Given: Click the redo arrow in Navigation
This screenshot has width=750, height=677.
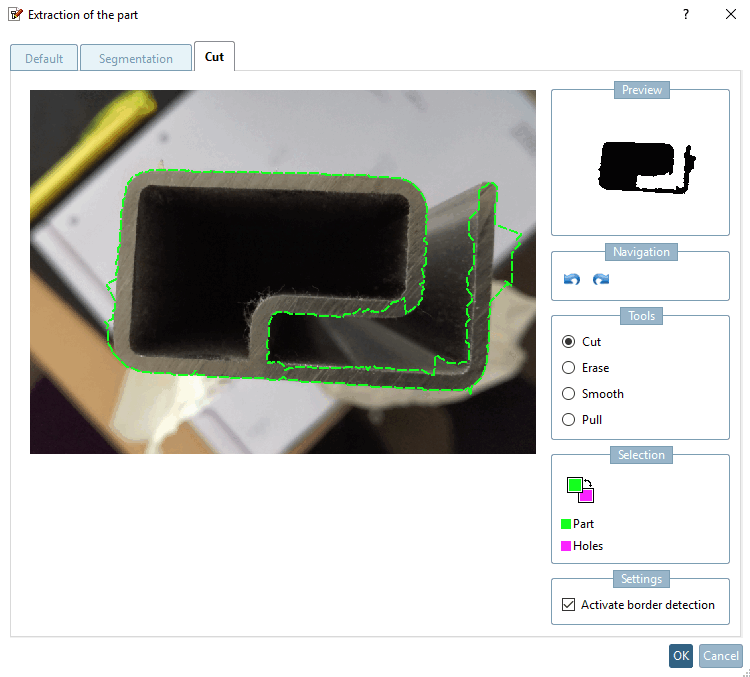Looking at the screenshot, I should pyautogui.click(x=601, y=279).
